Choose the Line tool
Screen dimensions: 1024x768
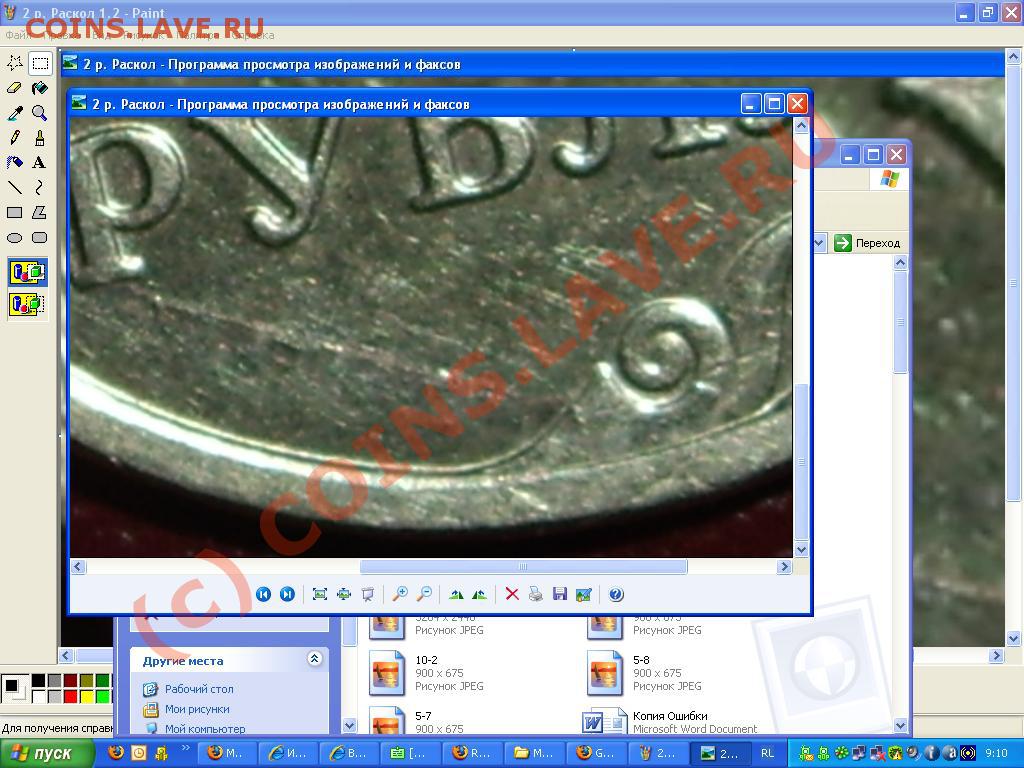pyautogui.click(x=14, y=187)
